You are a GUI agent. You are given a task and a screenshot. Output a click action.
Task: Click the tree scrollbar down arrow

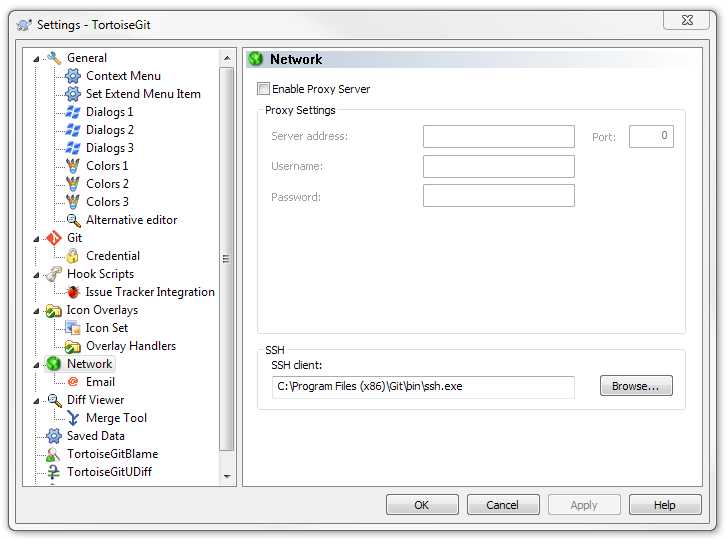click(x=227, y=476)
